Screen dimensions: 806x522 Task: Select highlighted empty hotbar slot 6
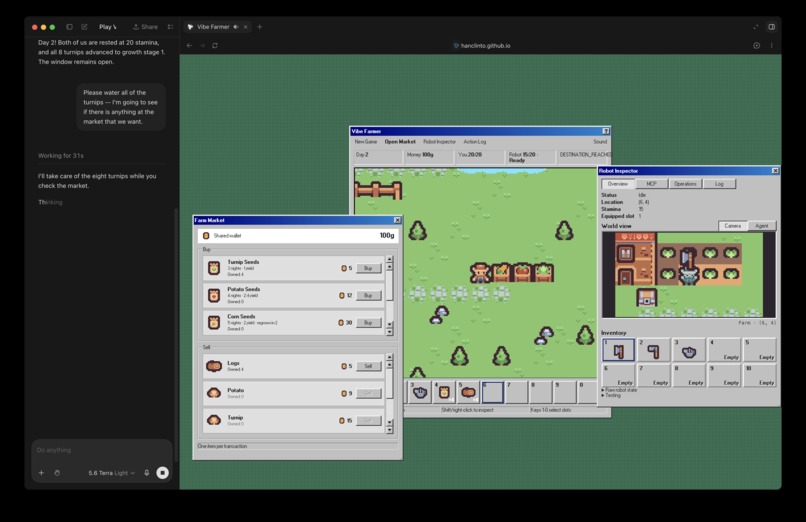(x=492, y=393)
